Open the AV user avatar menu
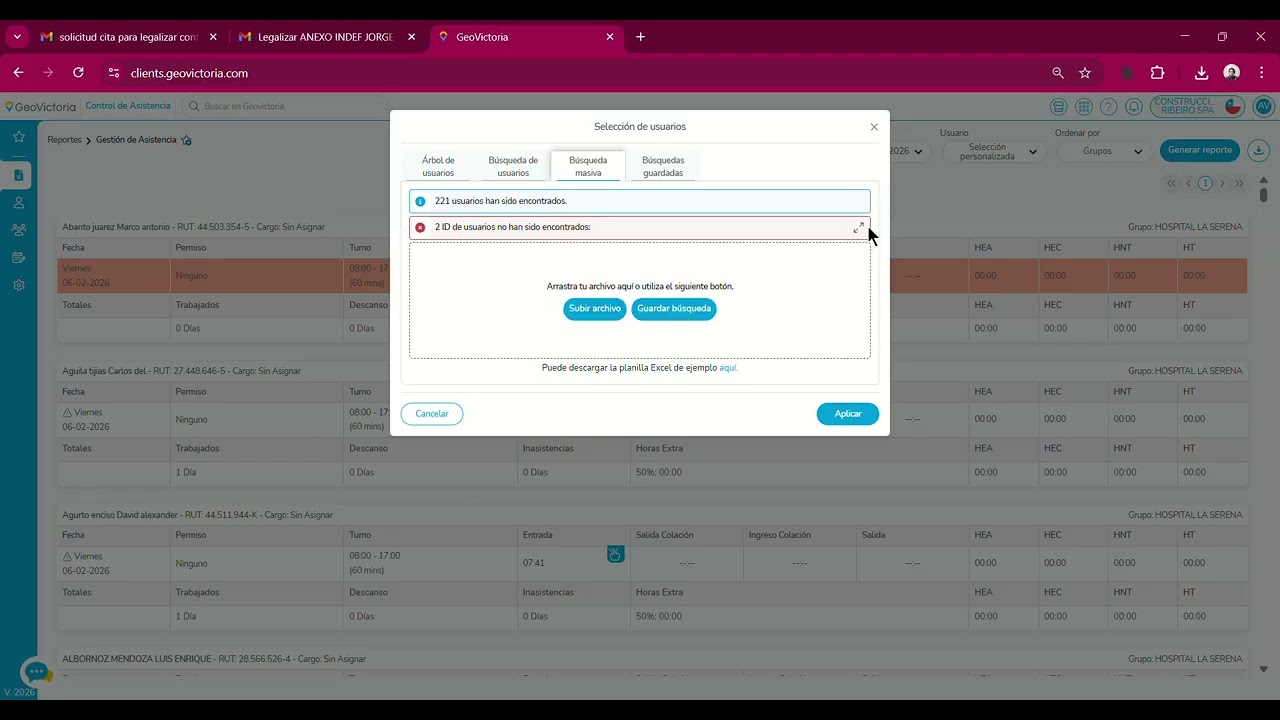The height and width of the screenshot is (720, 1280). pyautogui.click(x=1263, y=106)
